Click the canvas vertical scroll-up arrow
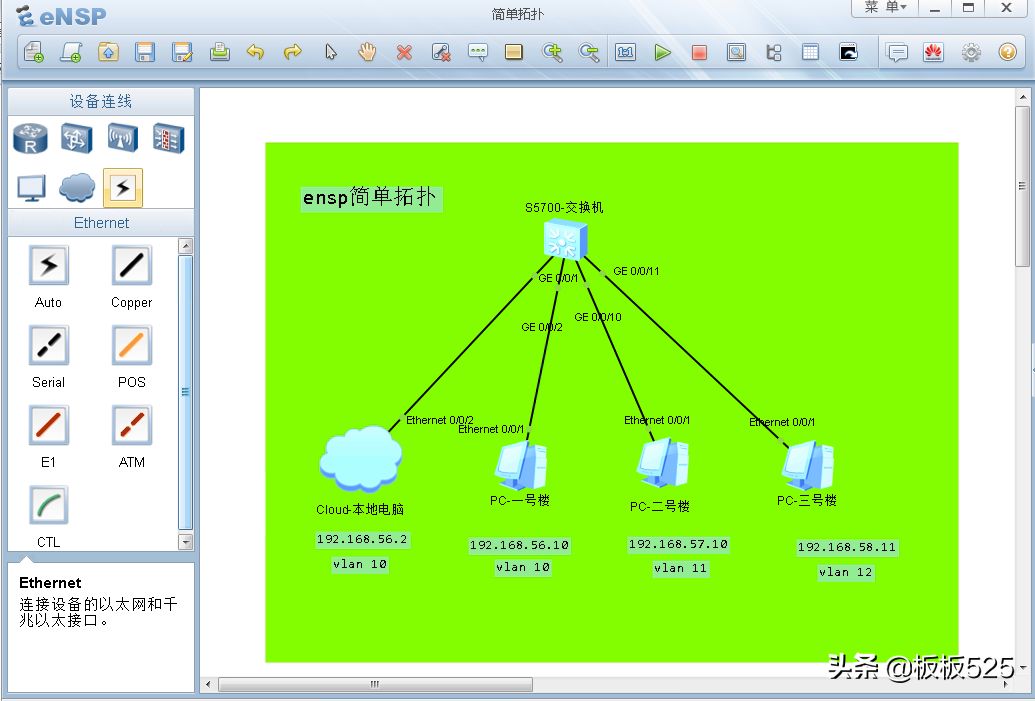The width and height of the screenshot is (1035, 701). 1022,98
